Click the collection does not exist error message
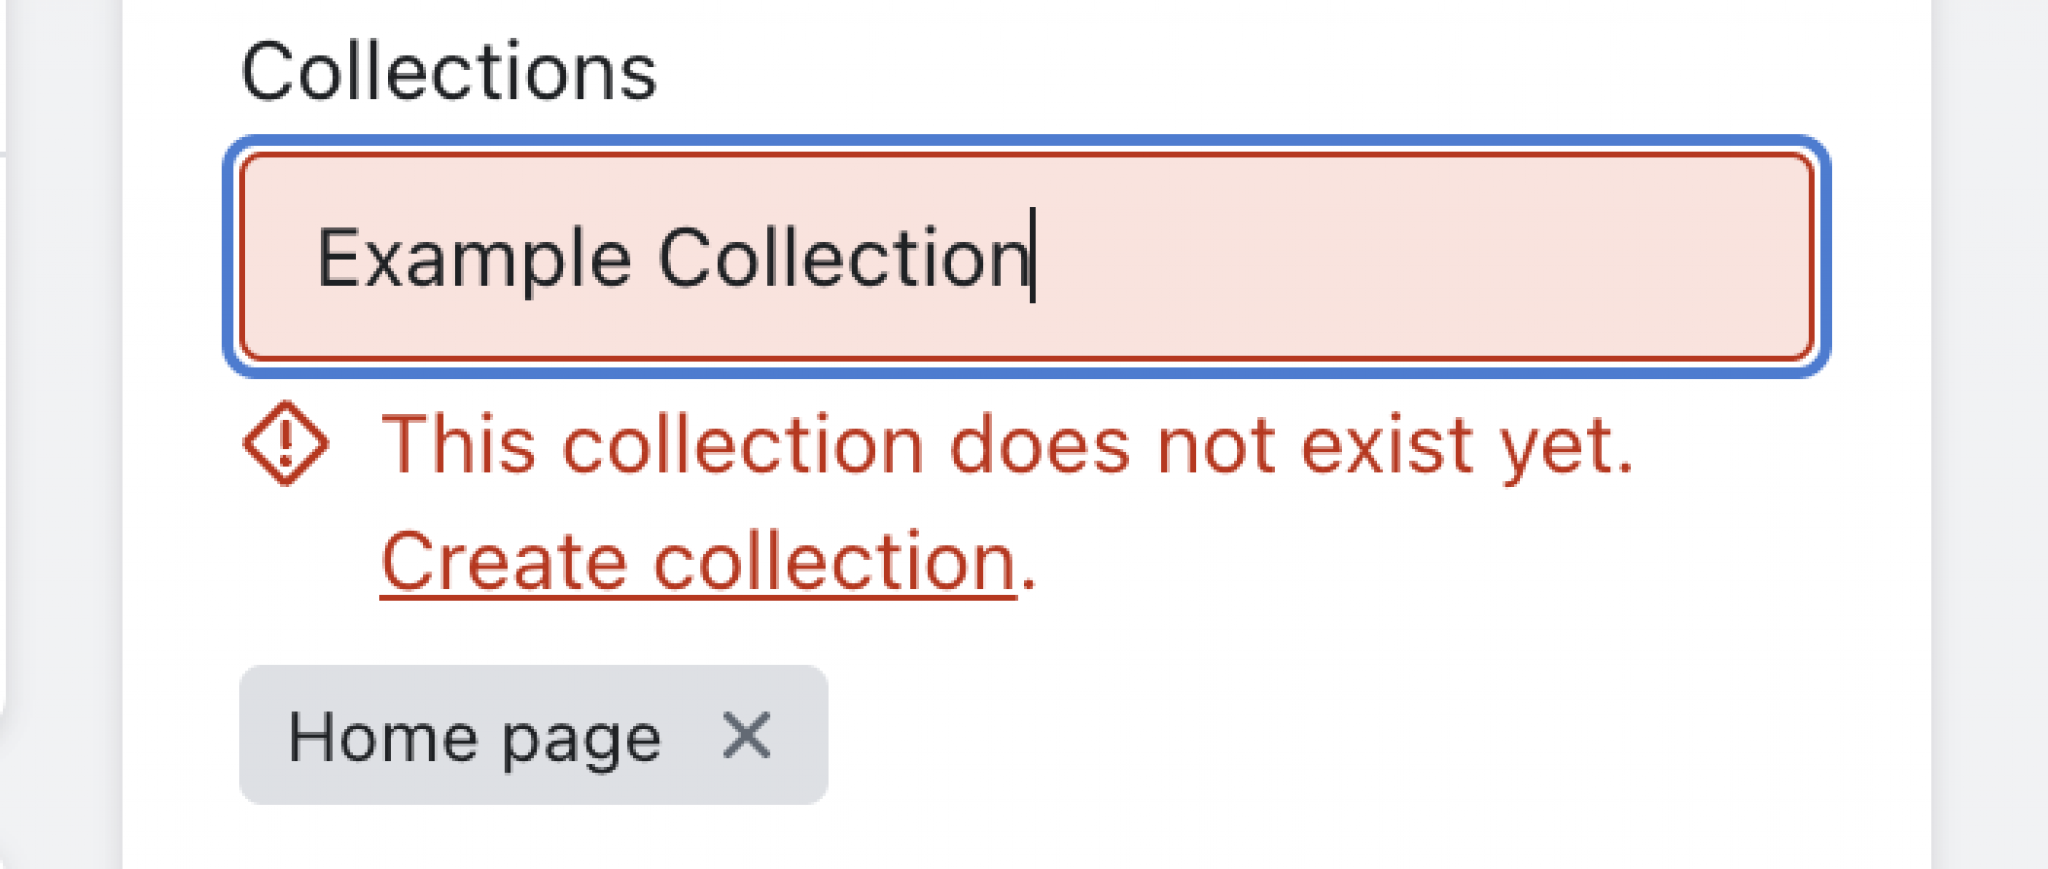Image resolution: width=2048 pixels, height=869 pixels. (x=1007, y=445)
